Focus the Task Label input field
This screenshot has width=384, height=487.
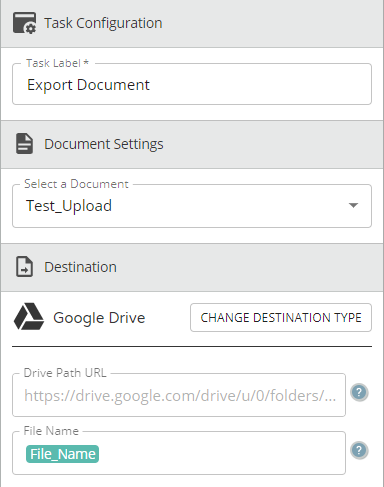click(x=192, y=85)
